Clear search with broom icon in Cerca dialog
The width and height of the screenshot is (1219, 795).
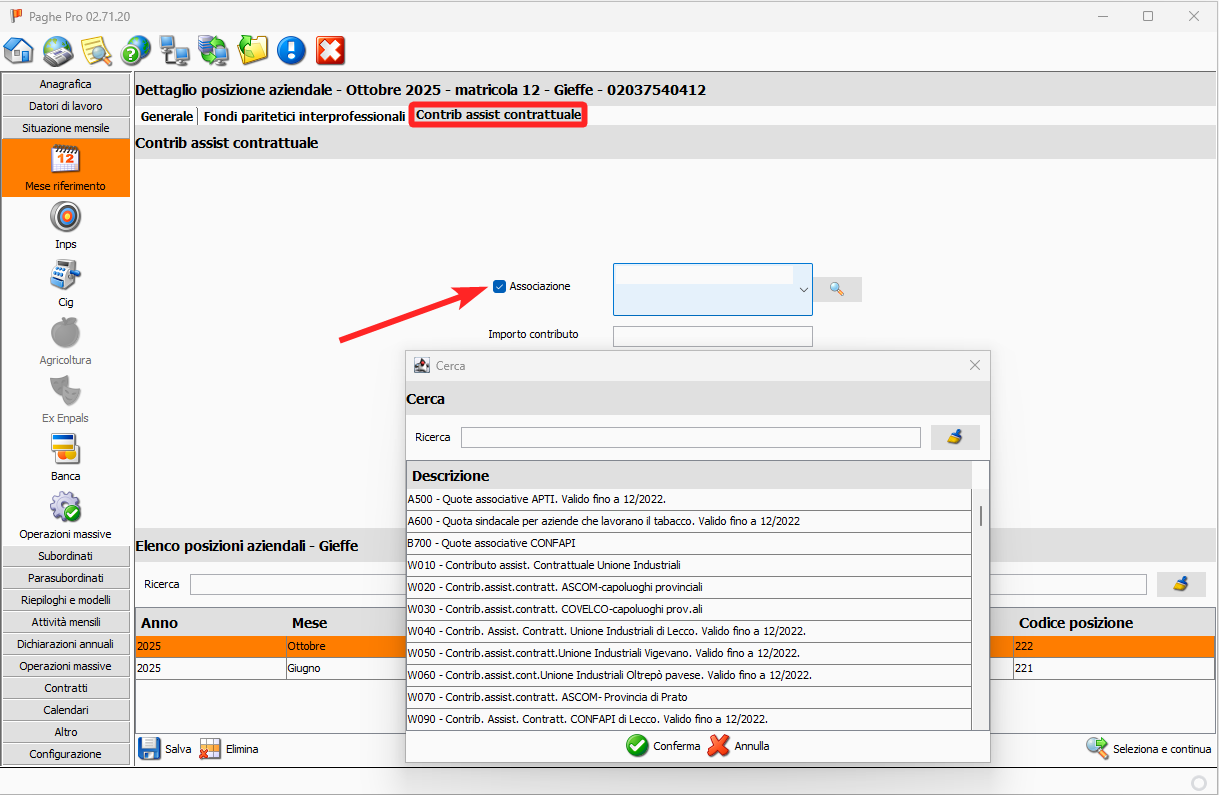(x=954, y=437)
